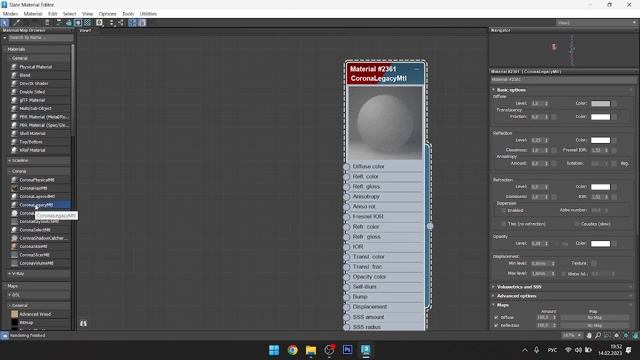Switch to the View1 tab

click(85, 31)
